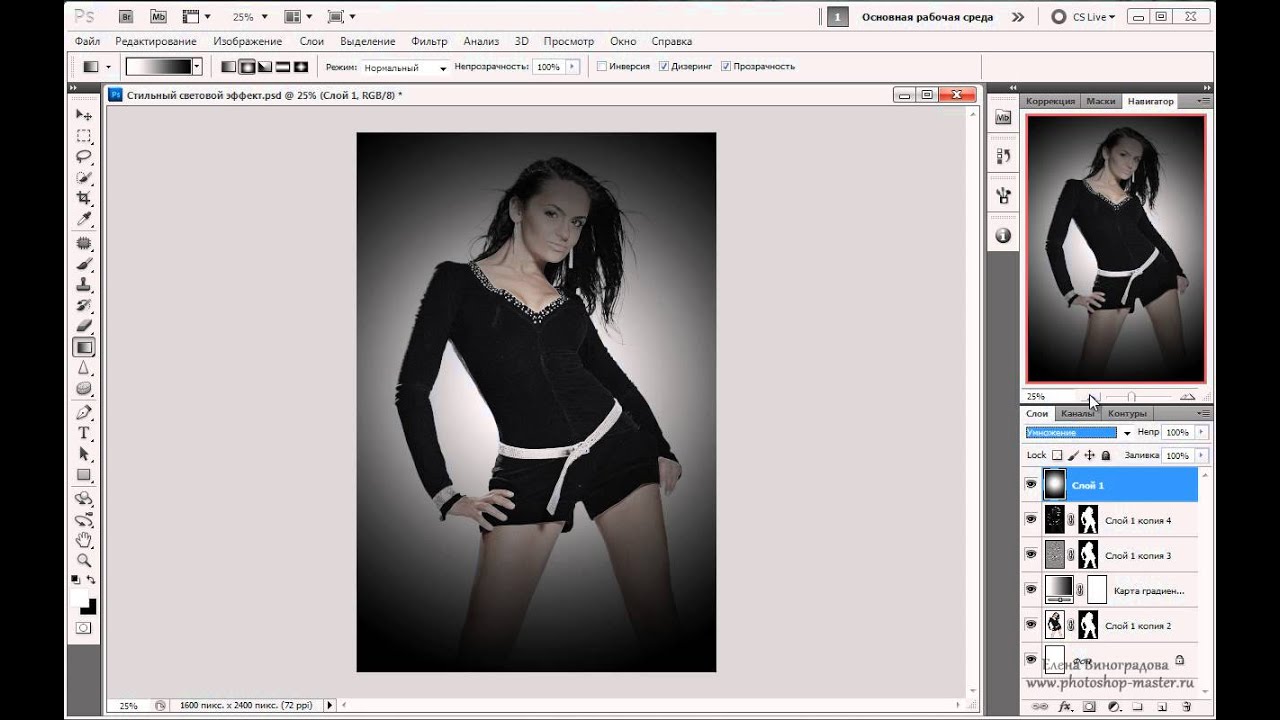The height and width of the screenshot is (720, 1280).
Task: Select the Lasso tool
Action: [x=84, y=157]
